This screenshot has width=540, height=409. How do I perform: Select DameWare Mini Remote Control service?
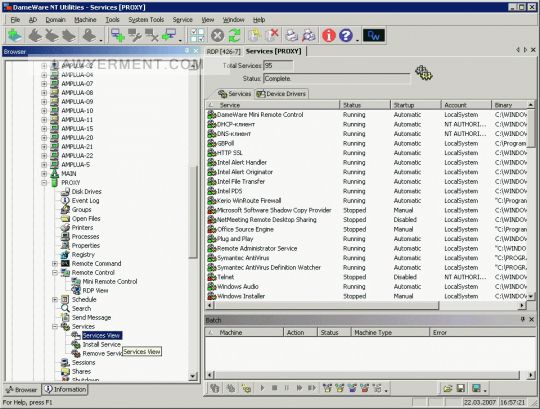[367, 115]
